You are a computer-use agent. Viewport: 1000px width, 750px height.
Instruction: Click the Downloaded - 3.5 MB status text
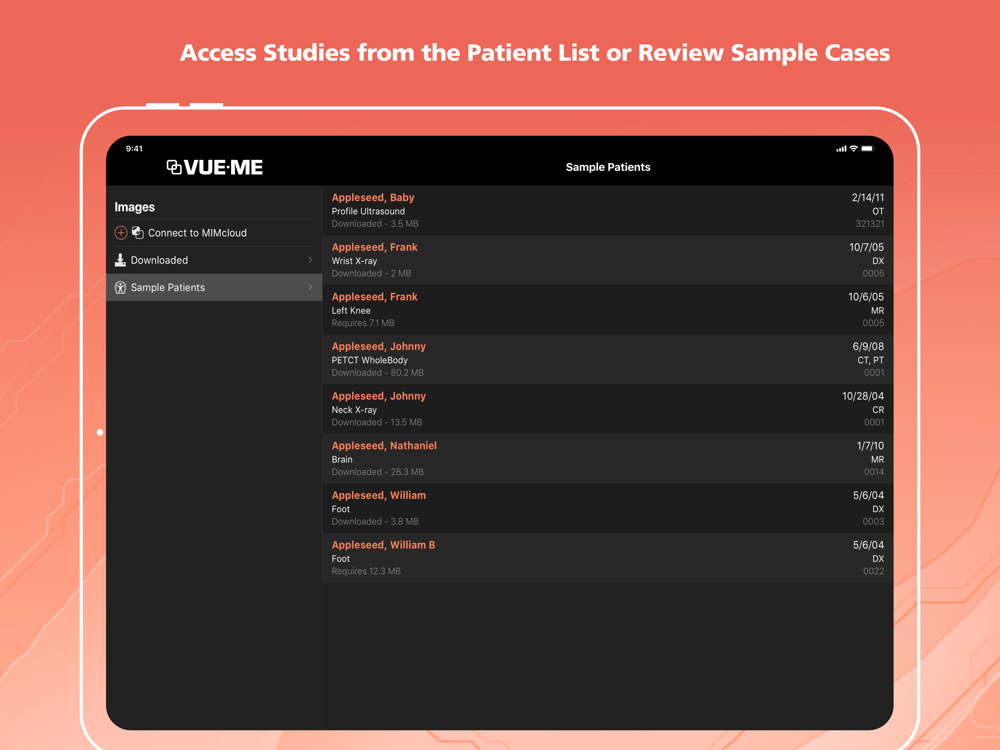[375, 224]
